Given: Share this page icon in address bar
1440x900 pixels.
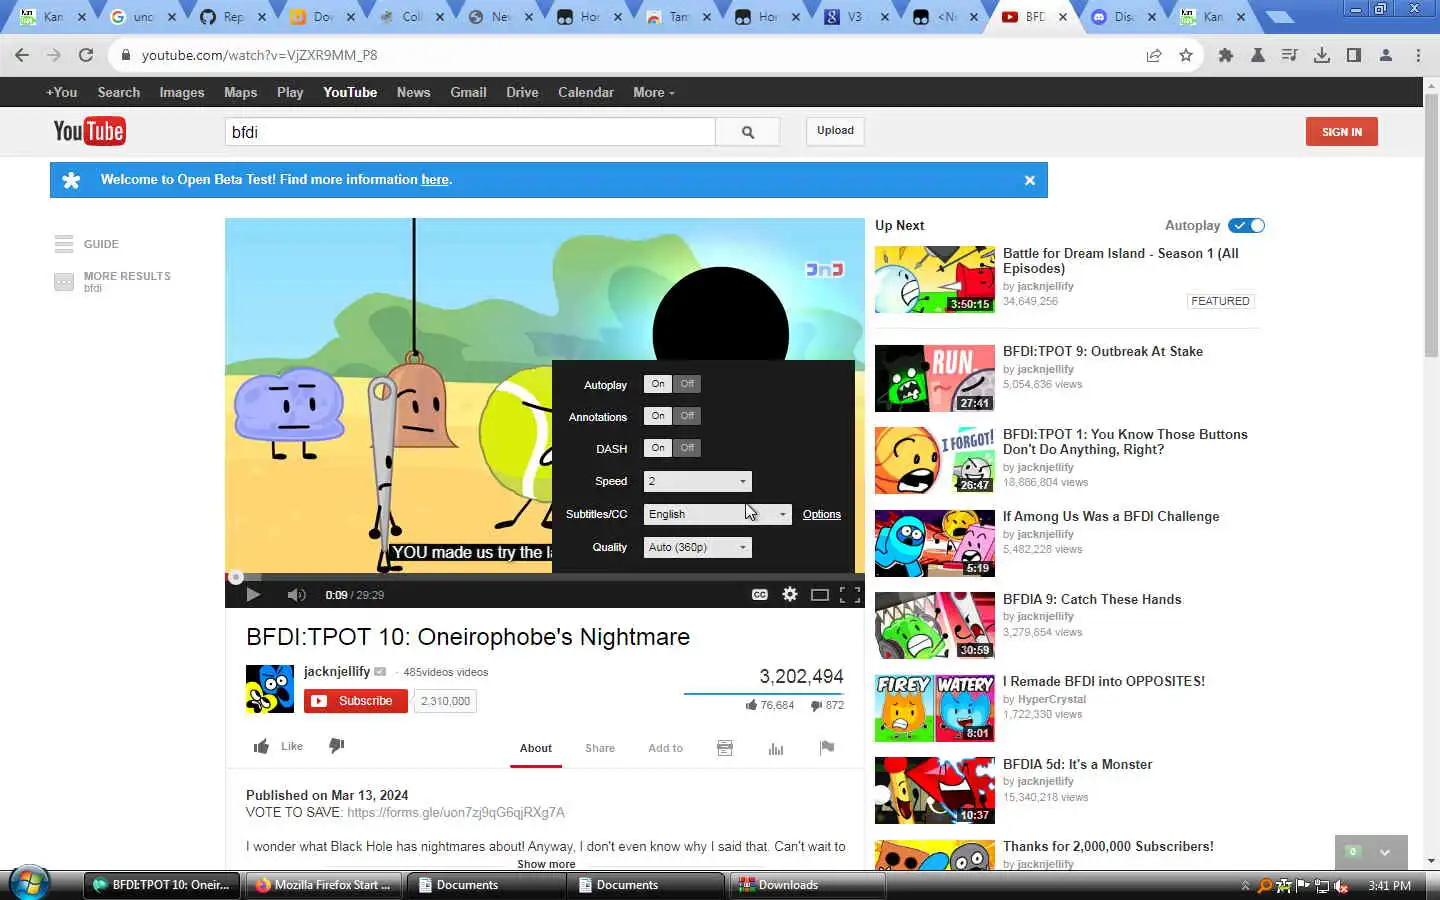Looking at the screenshot, I should point(1154,55).
